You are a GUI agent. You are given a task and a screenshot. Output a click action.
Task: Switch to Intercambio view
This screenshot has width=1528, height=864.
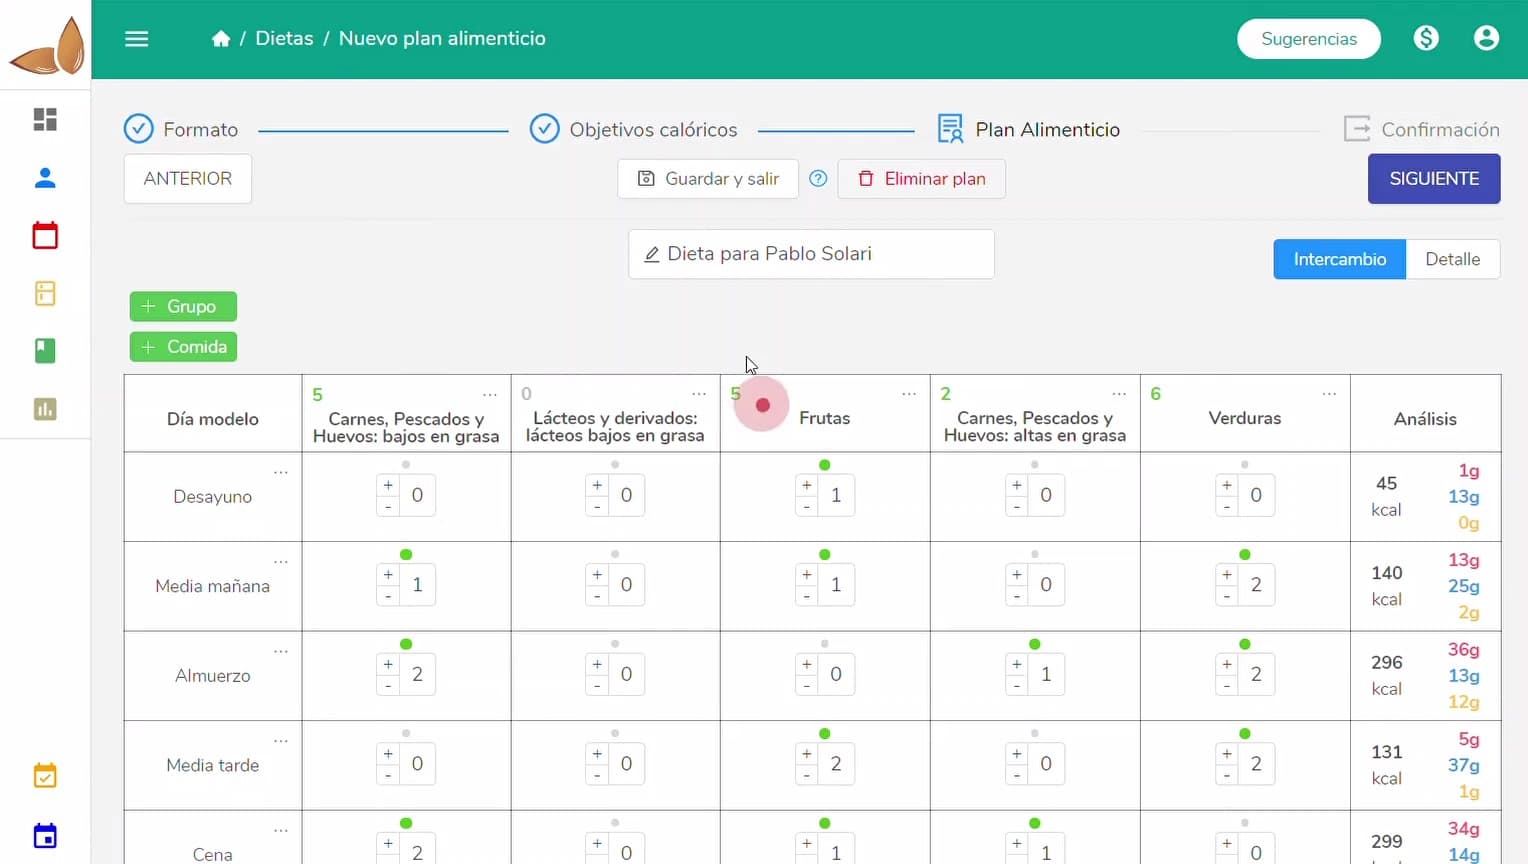pyautogui.click(x=1339, y=259)
